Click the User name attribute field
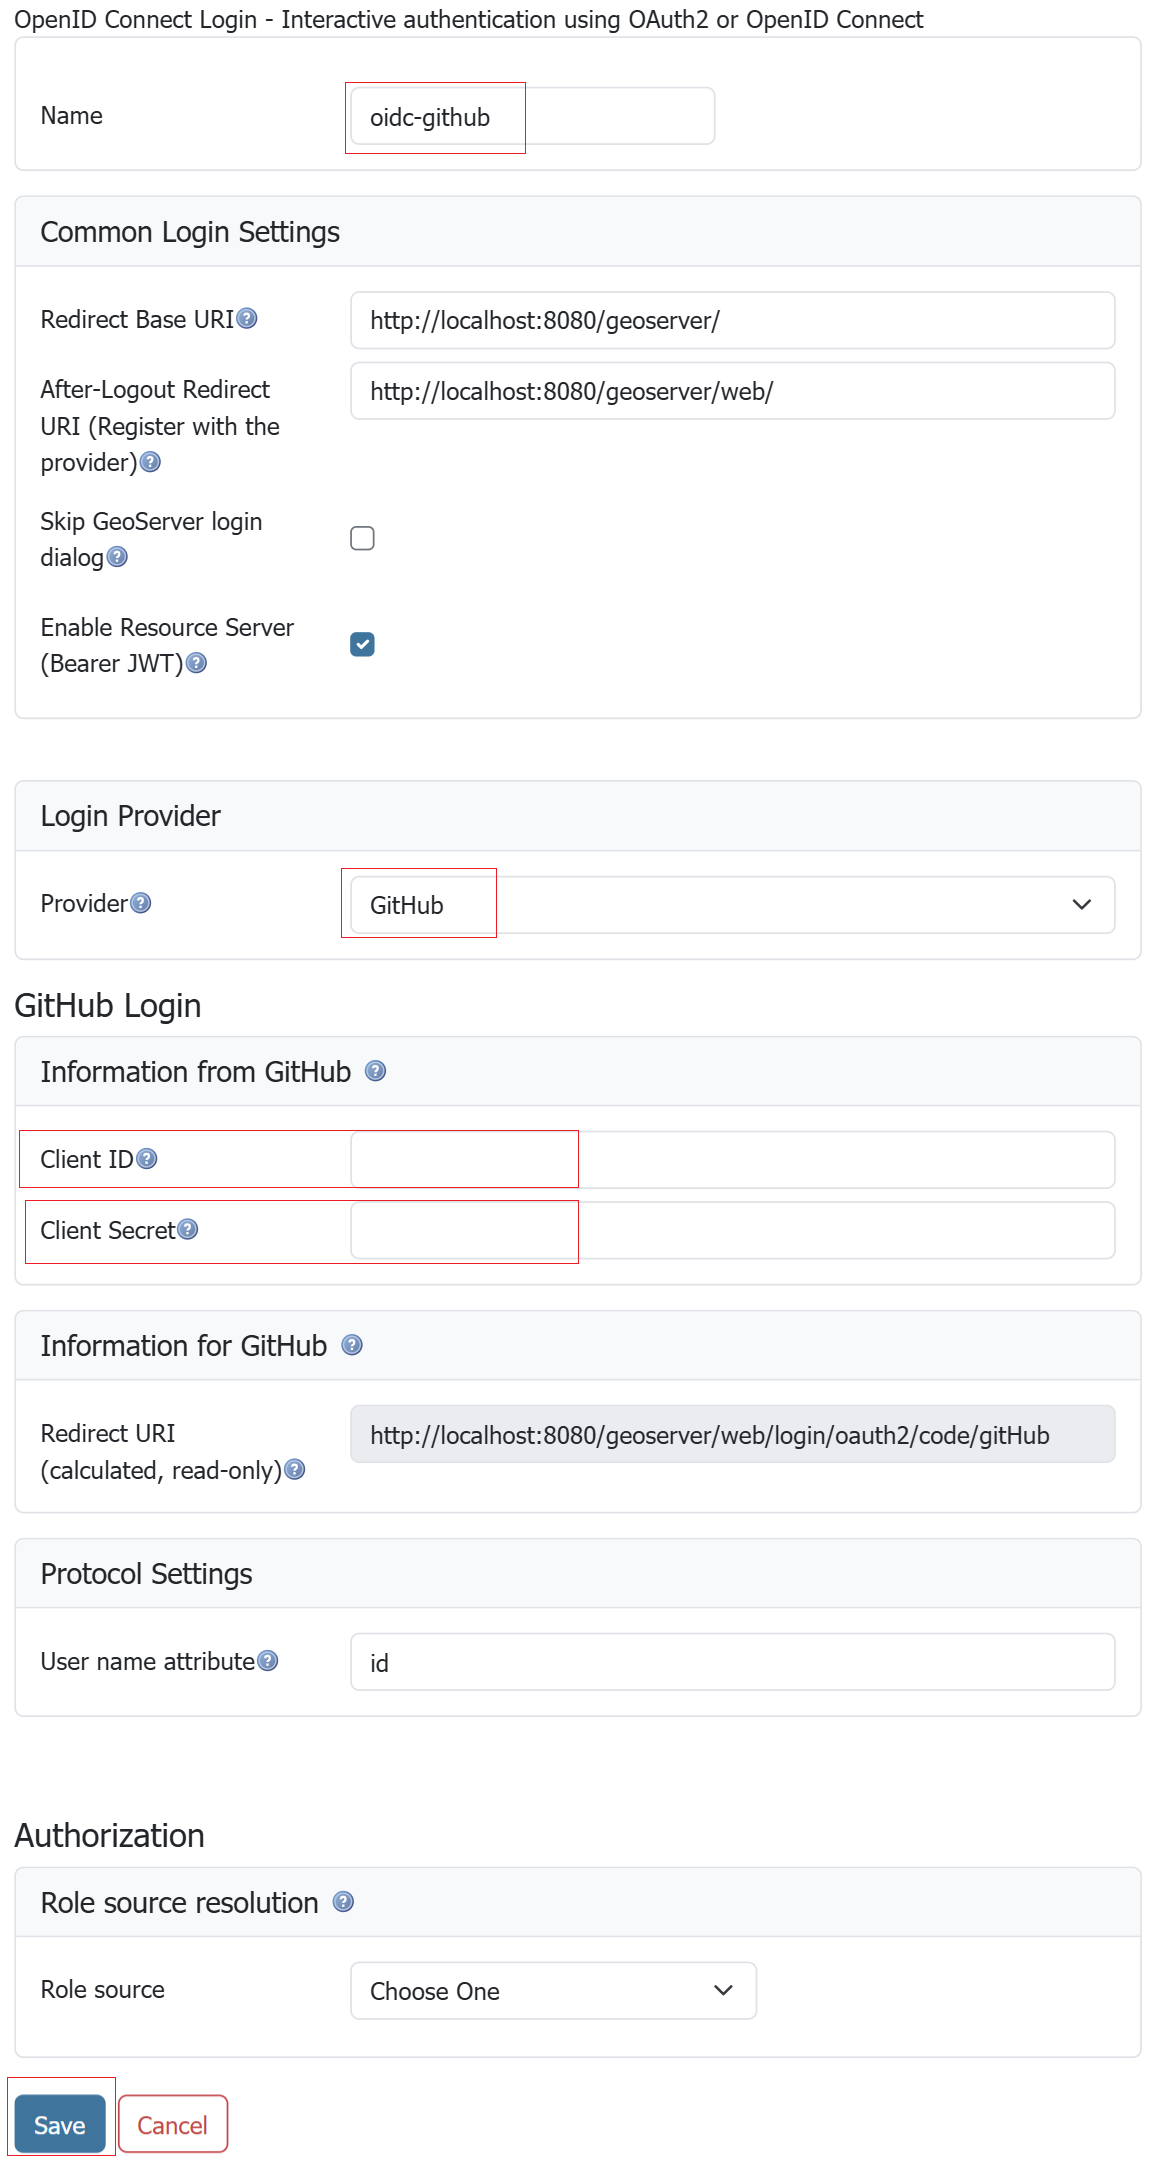Viewport: 1154px width, 2157px height. 732,1662
